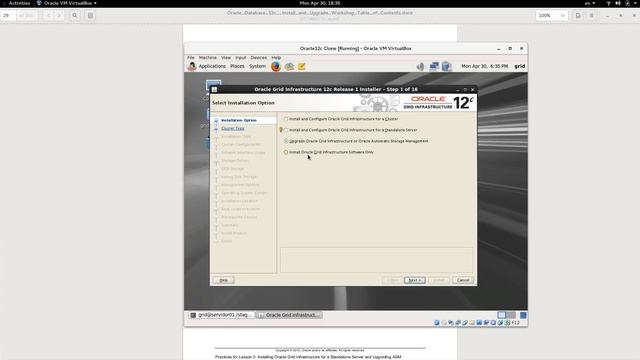Go to next page with right arrow

tap(59, 16)
